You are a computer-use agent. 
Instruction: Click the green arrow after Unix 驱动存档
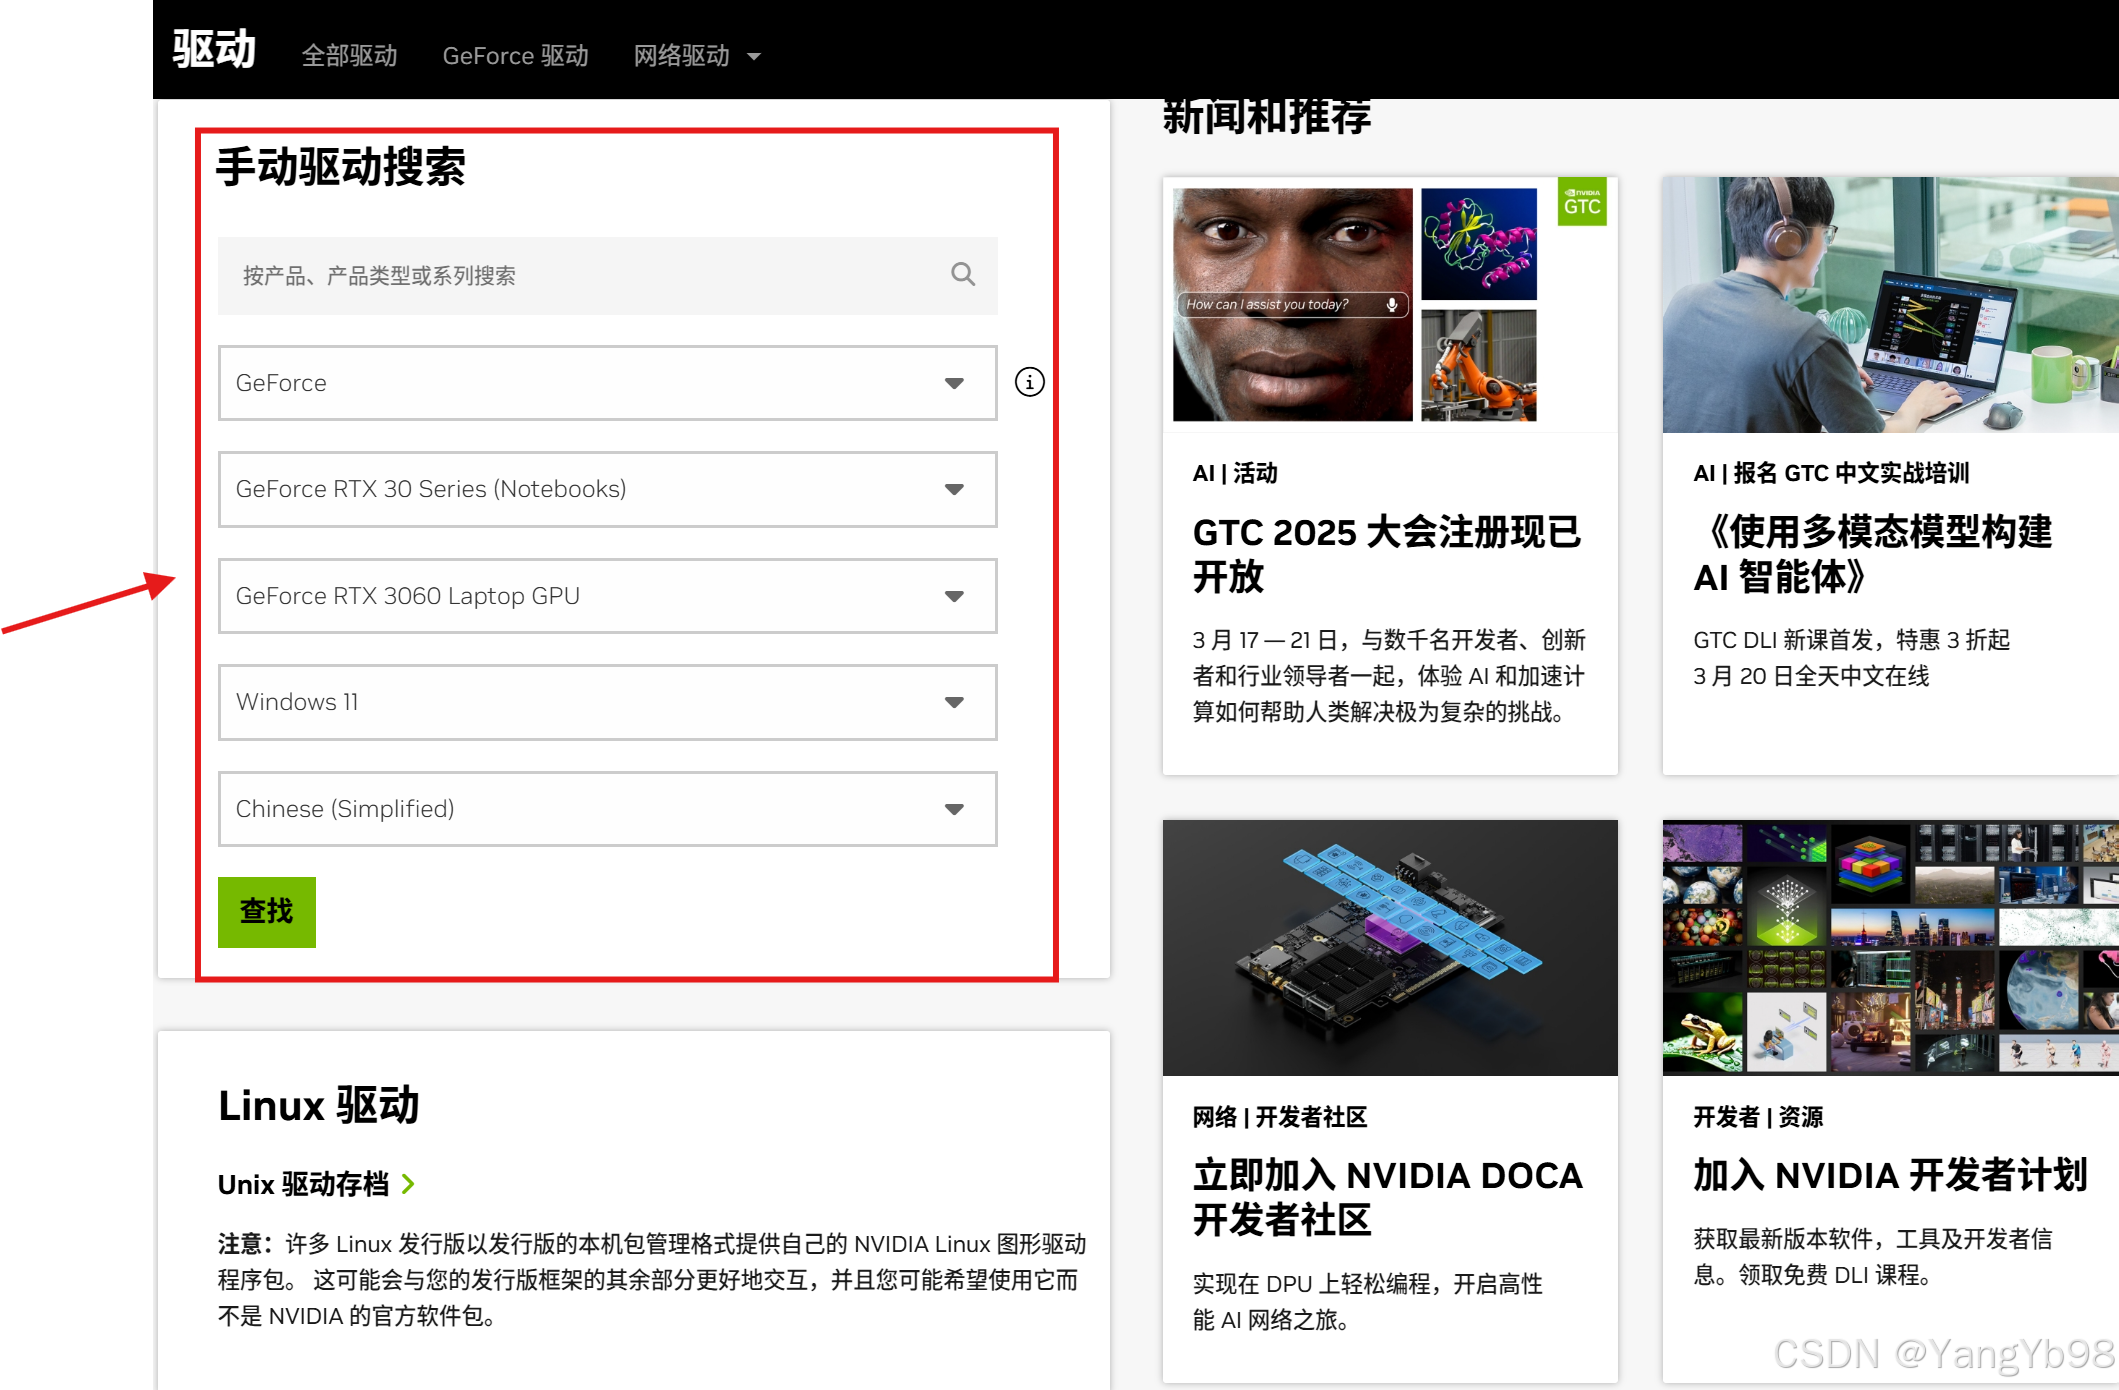point(408,1184)
